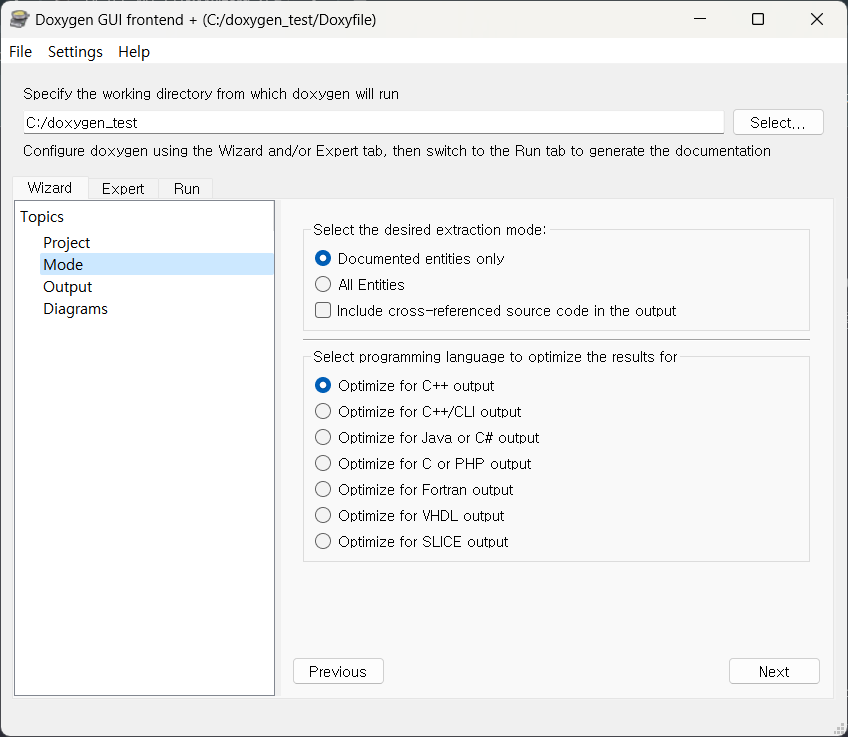
Task: Click the Previous button
Action: (338, 672)
